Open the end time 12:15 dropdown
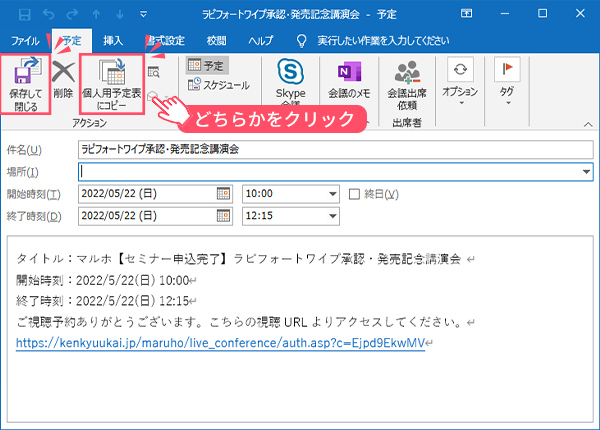This screenshot has height=430, width=600. (333, 216)
